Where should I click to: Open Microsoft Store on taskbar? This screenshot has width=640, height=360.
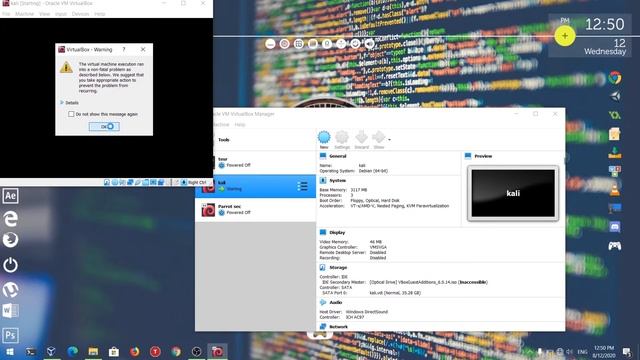pos(114,351)
